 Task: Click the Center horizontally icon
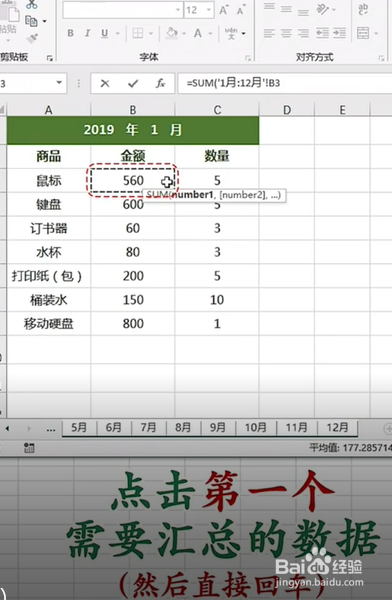[x=286, y=33]
